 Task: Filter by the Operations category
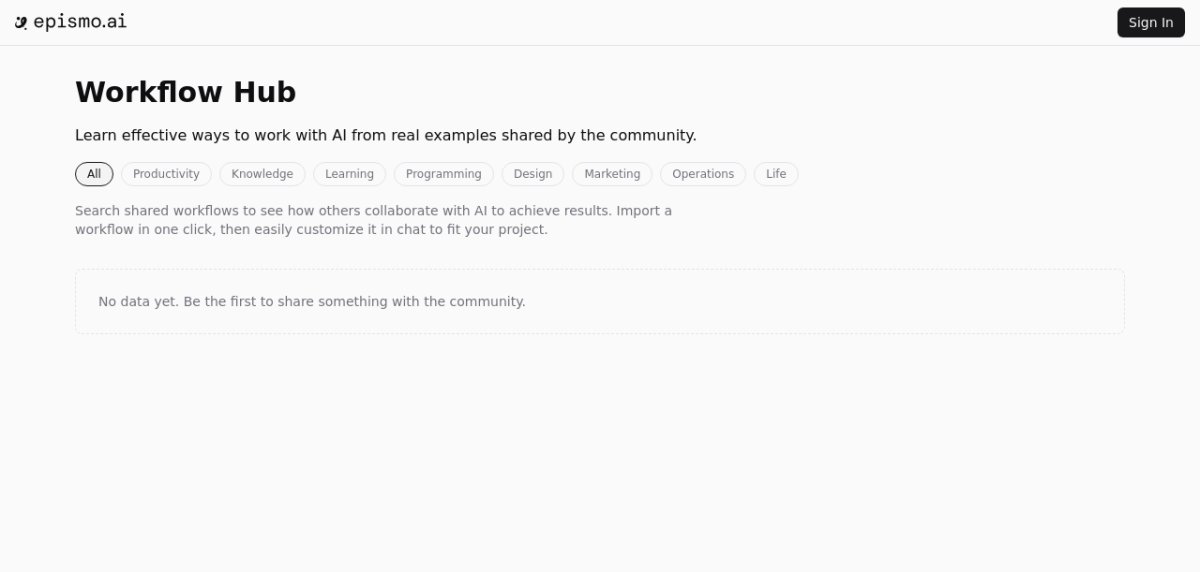pos(703,174)
